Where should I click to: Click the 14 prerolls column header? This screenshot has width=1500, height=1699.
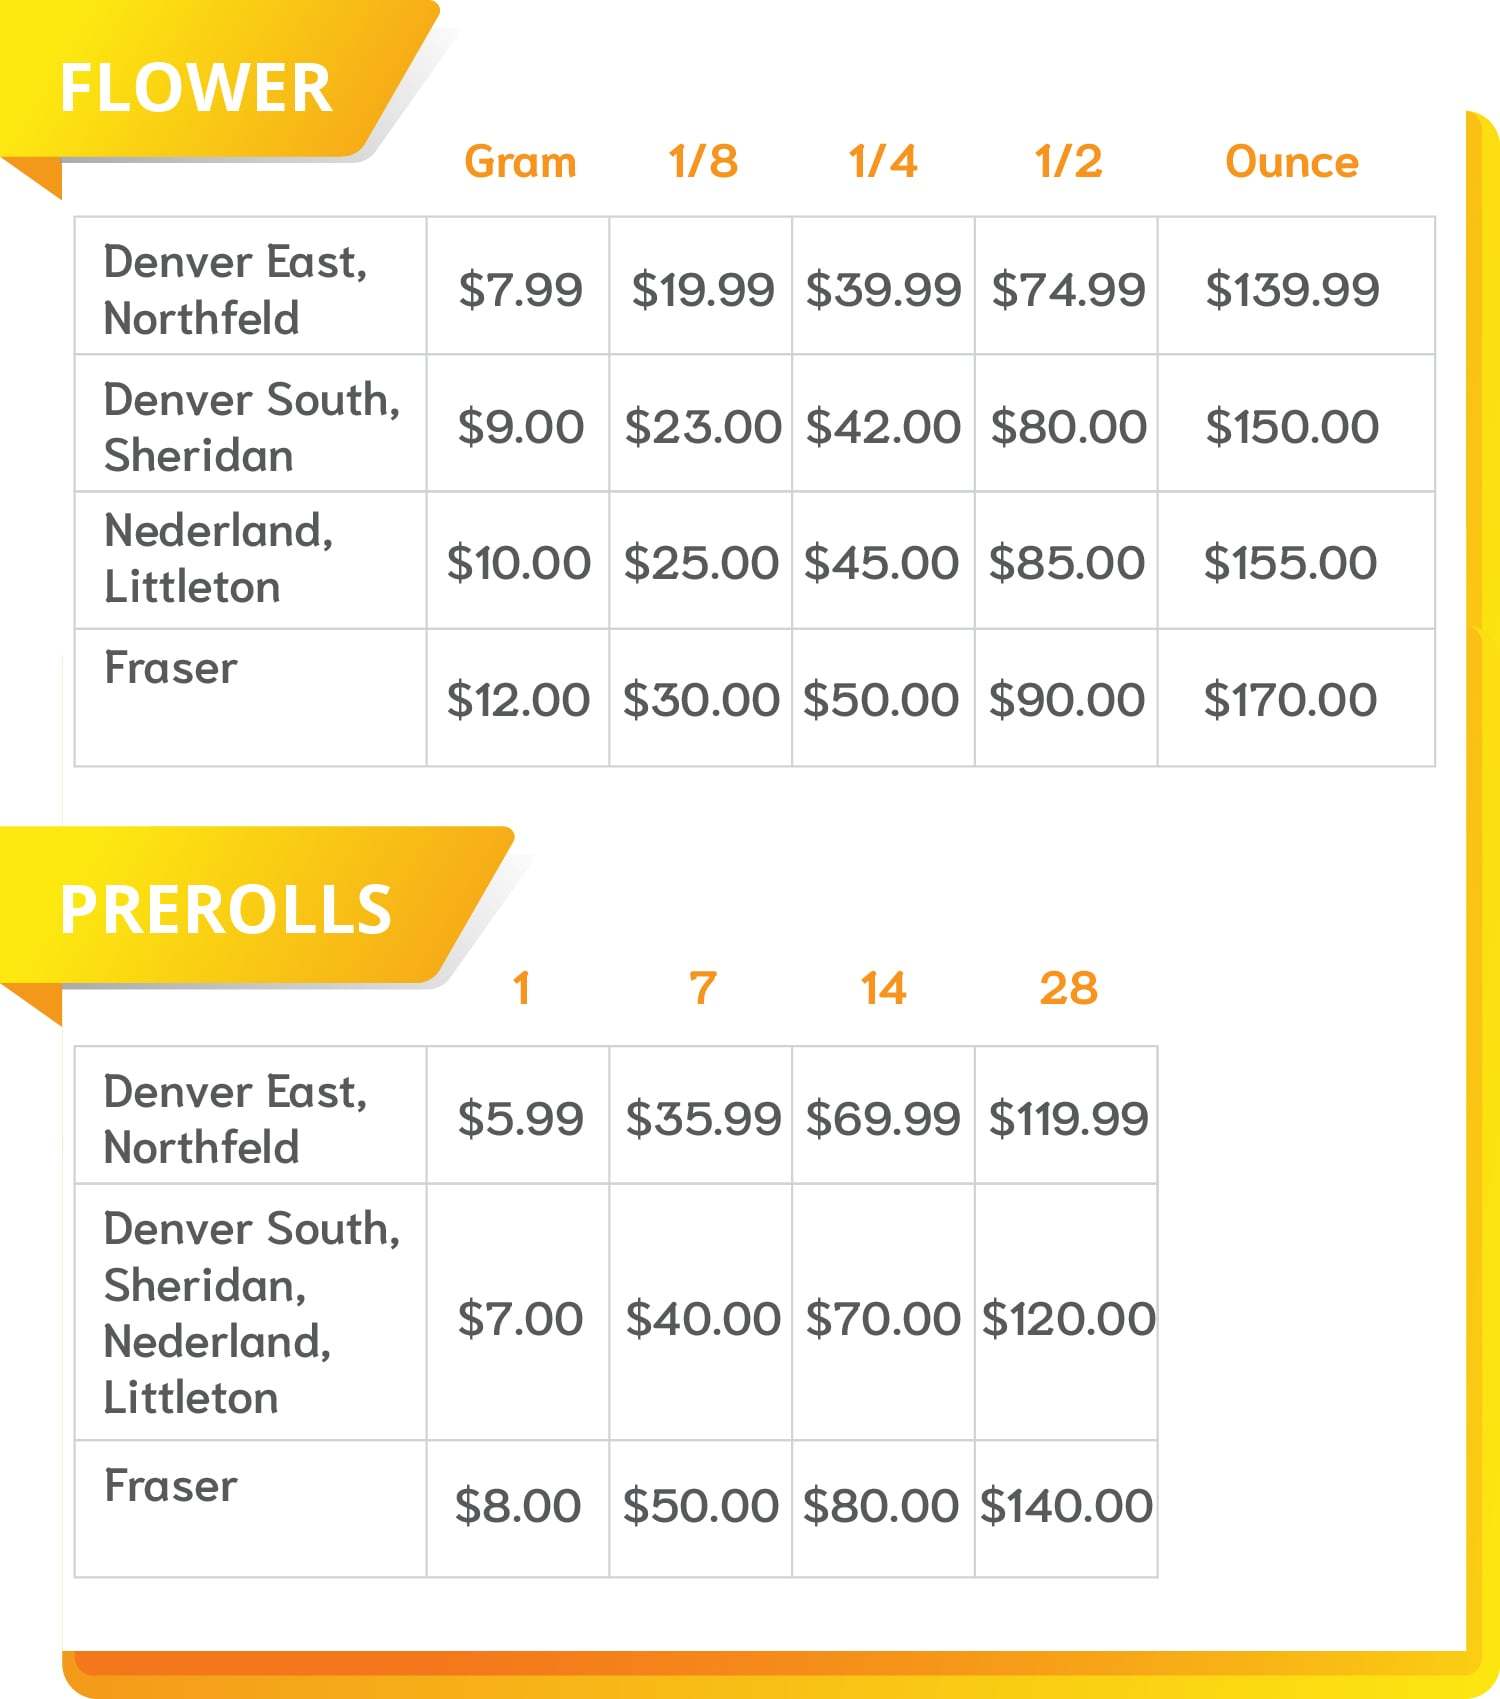pos(884,989)
